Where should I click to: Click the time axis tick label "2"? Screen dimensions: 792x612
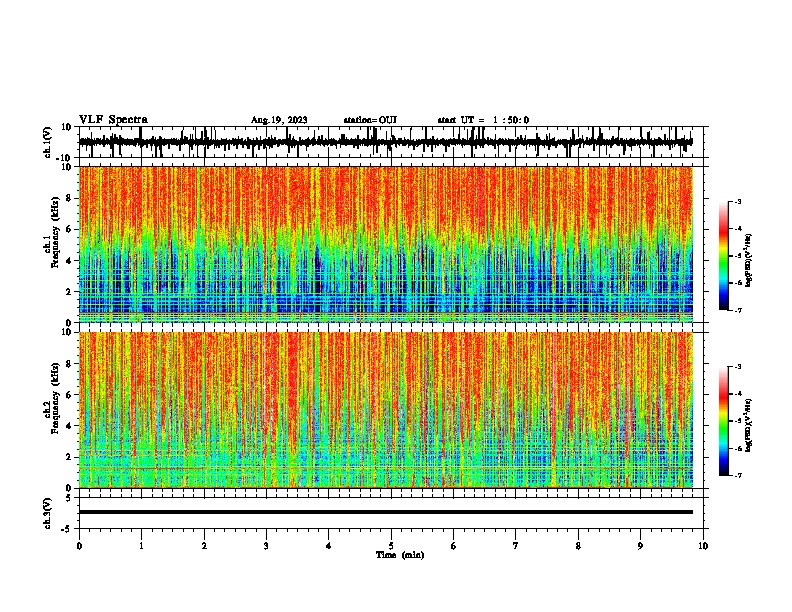tap(204, 546)
